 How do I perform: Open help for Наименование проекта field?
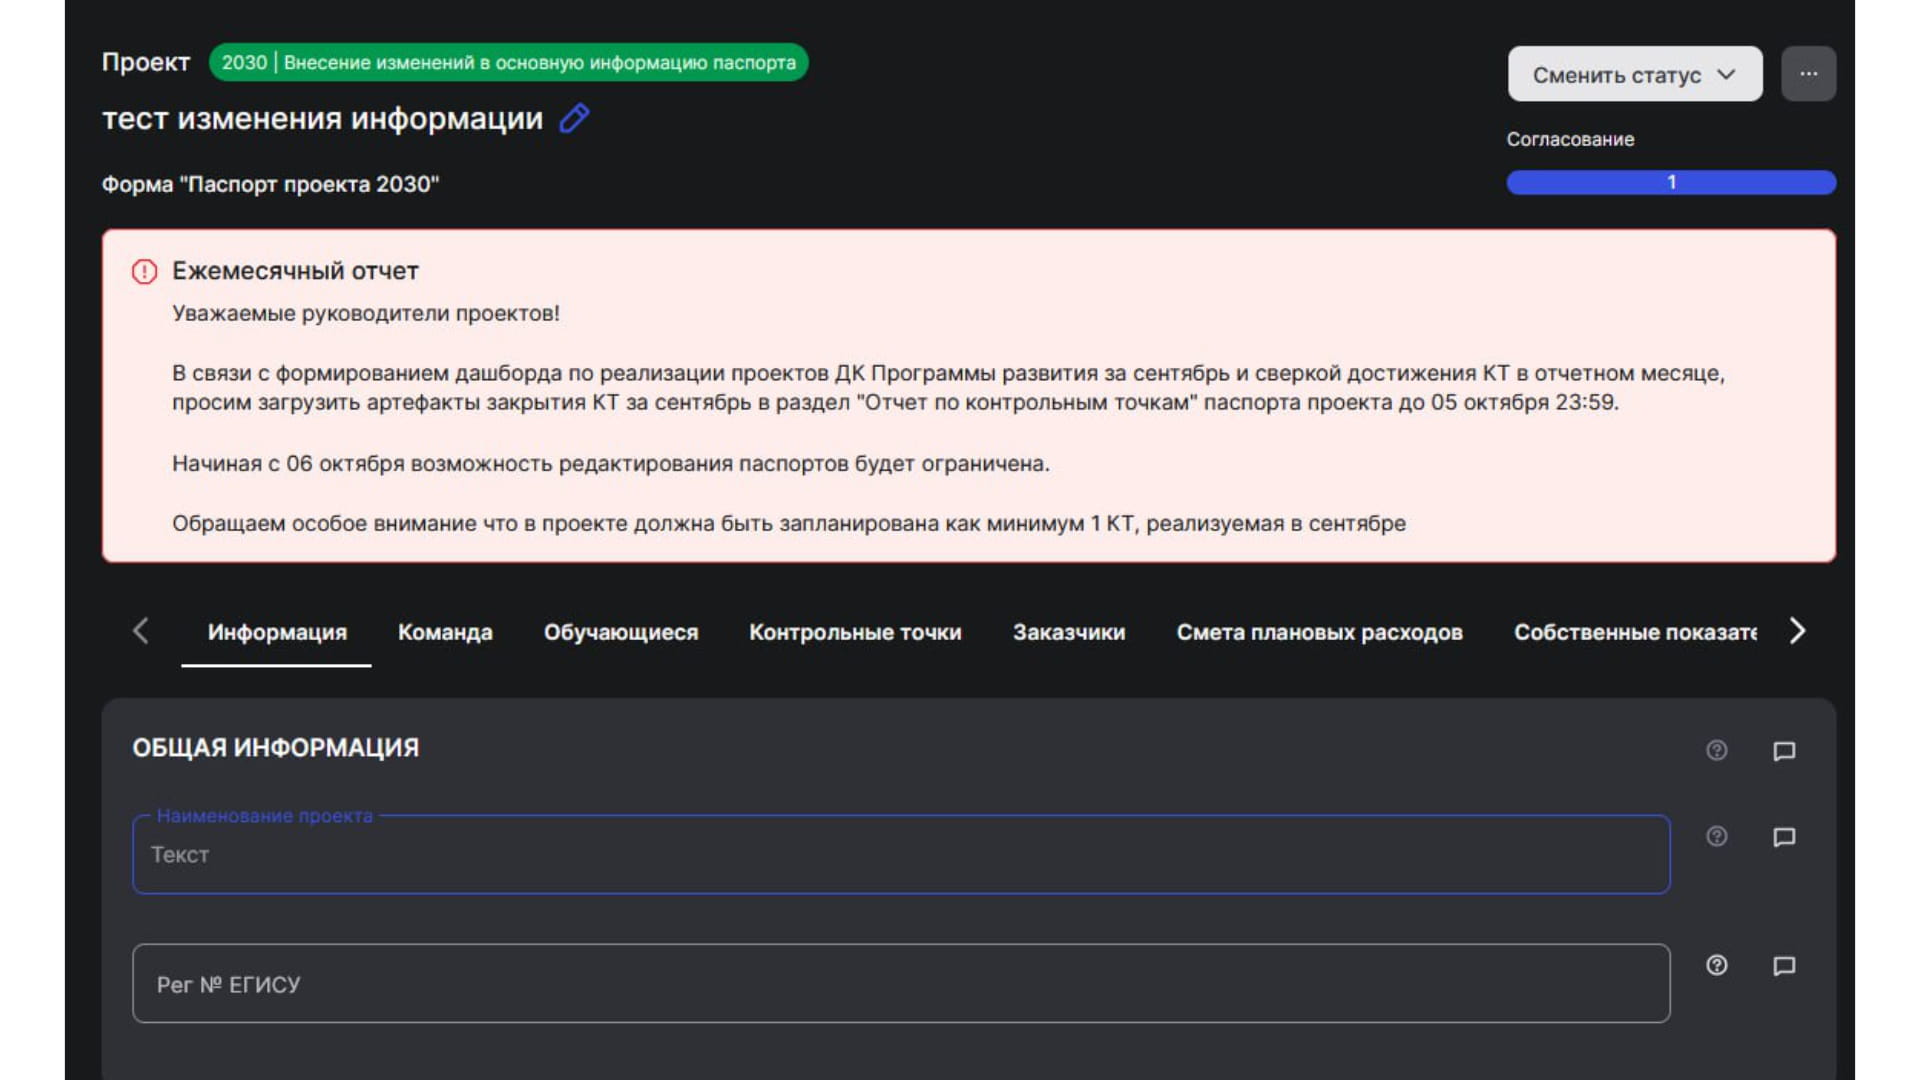click(1716, 836)
